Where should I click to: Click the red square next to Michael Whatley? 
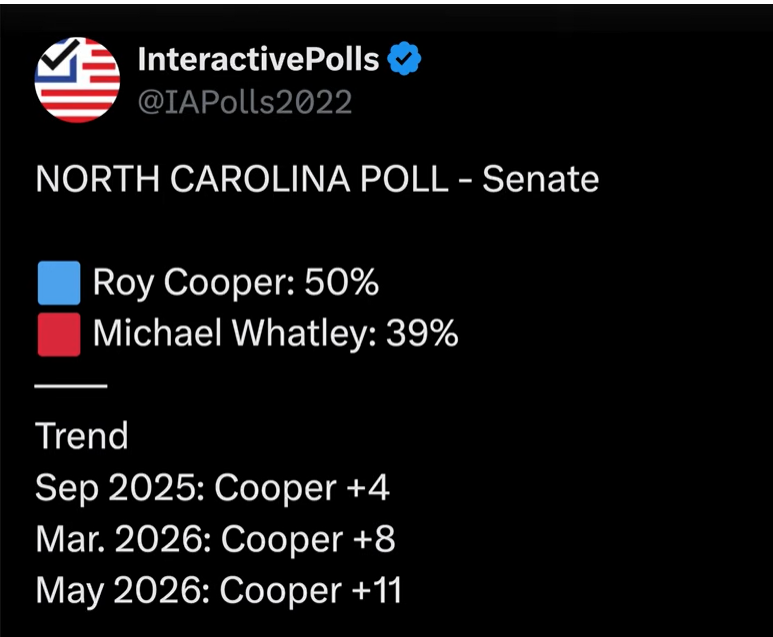(x=59, y=334)
